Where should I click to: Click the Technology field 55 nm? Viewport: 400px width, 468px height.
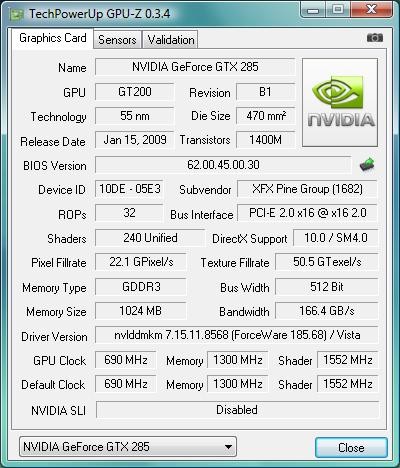click(134, 116)
